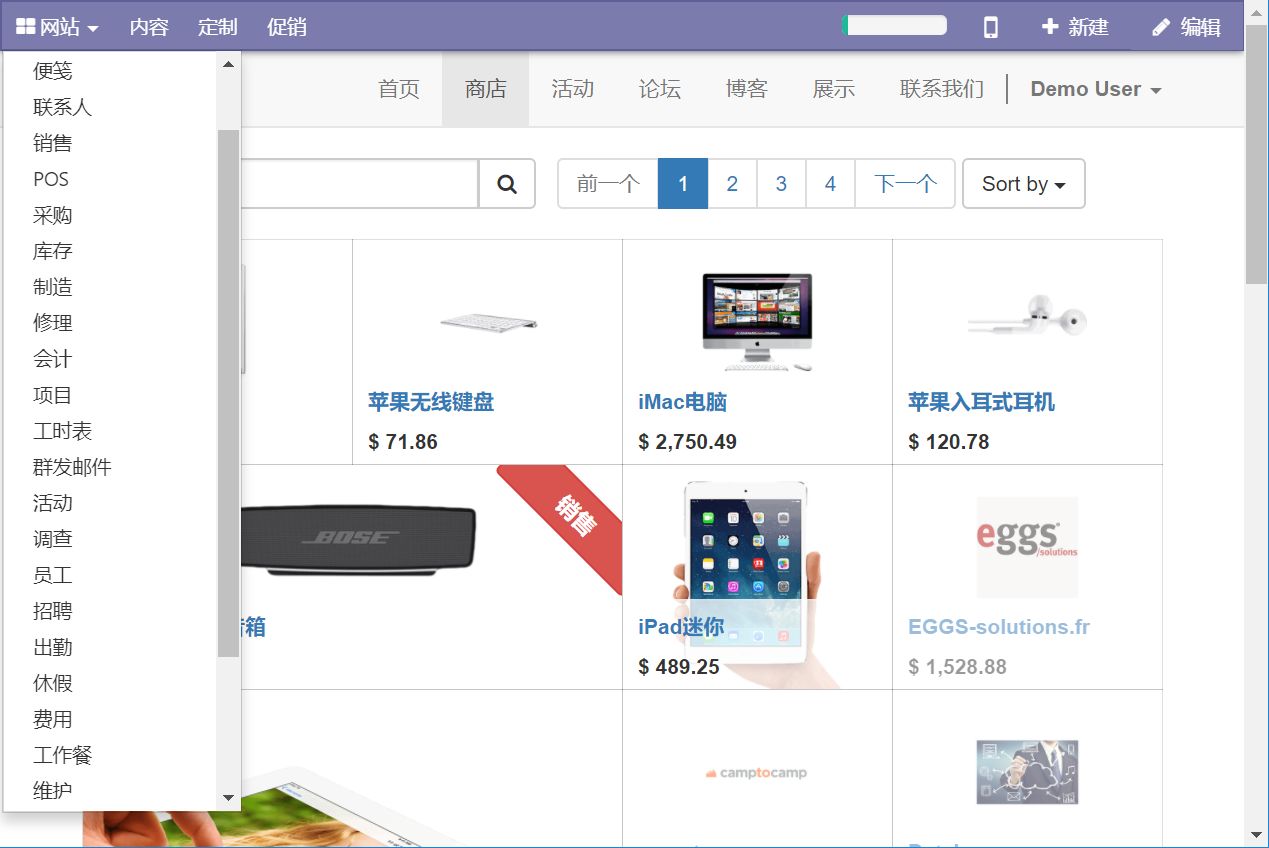
Task: Open the 论坛 nav tab
Action: coord(660,89)
